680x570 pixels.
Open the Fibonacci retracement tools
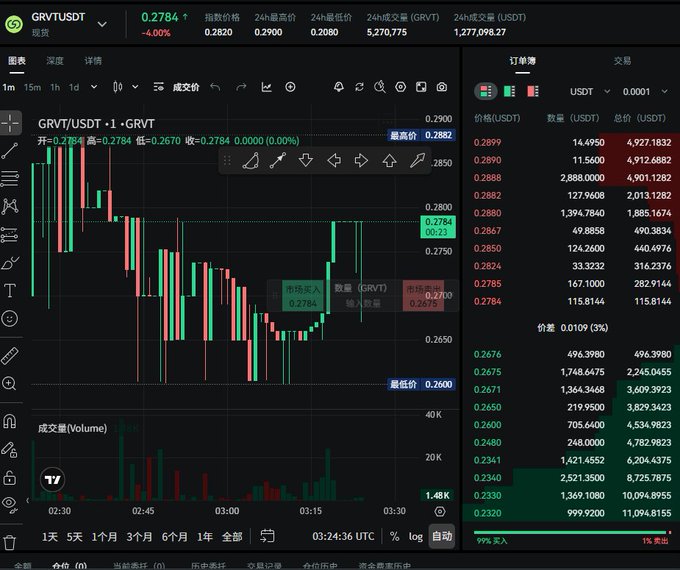point(10,178)
